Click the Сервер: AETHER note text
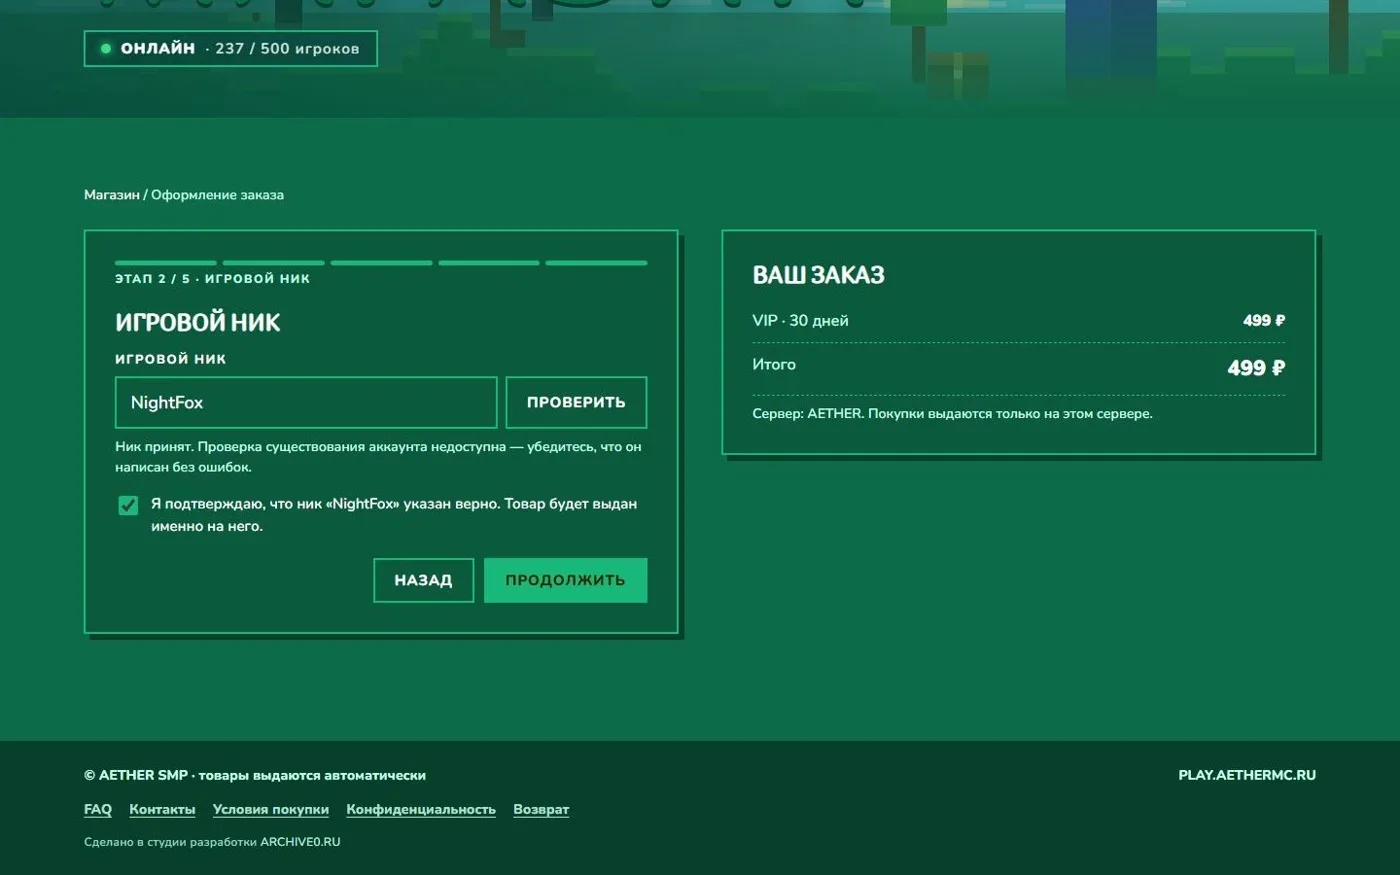Viewport: 1400px width, 875px height. (952, 414)
